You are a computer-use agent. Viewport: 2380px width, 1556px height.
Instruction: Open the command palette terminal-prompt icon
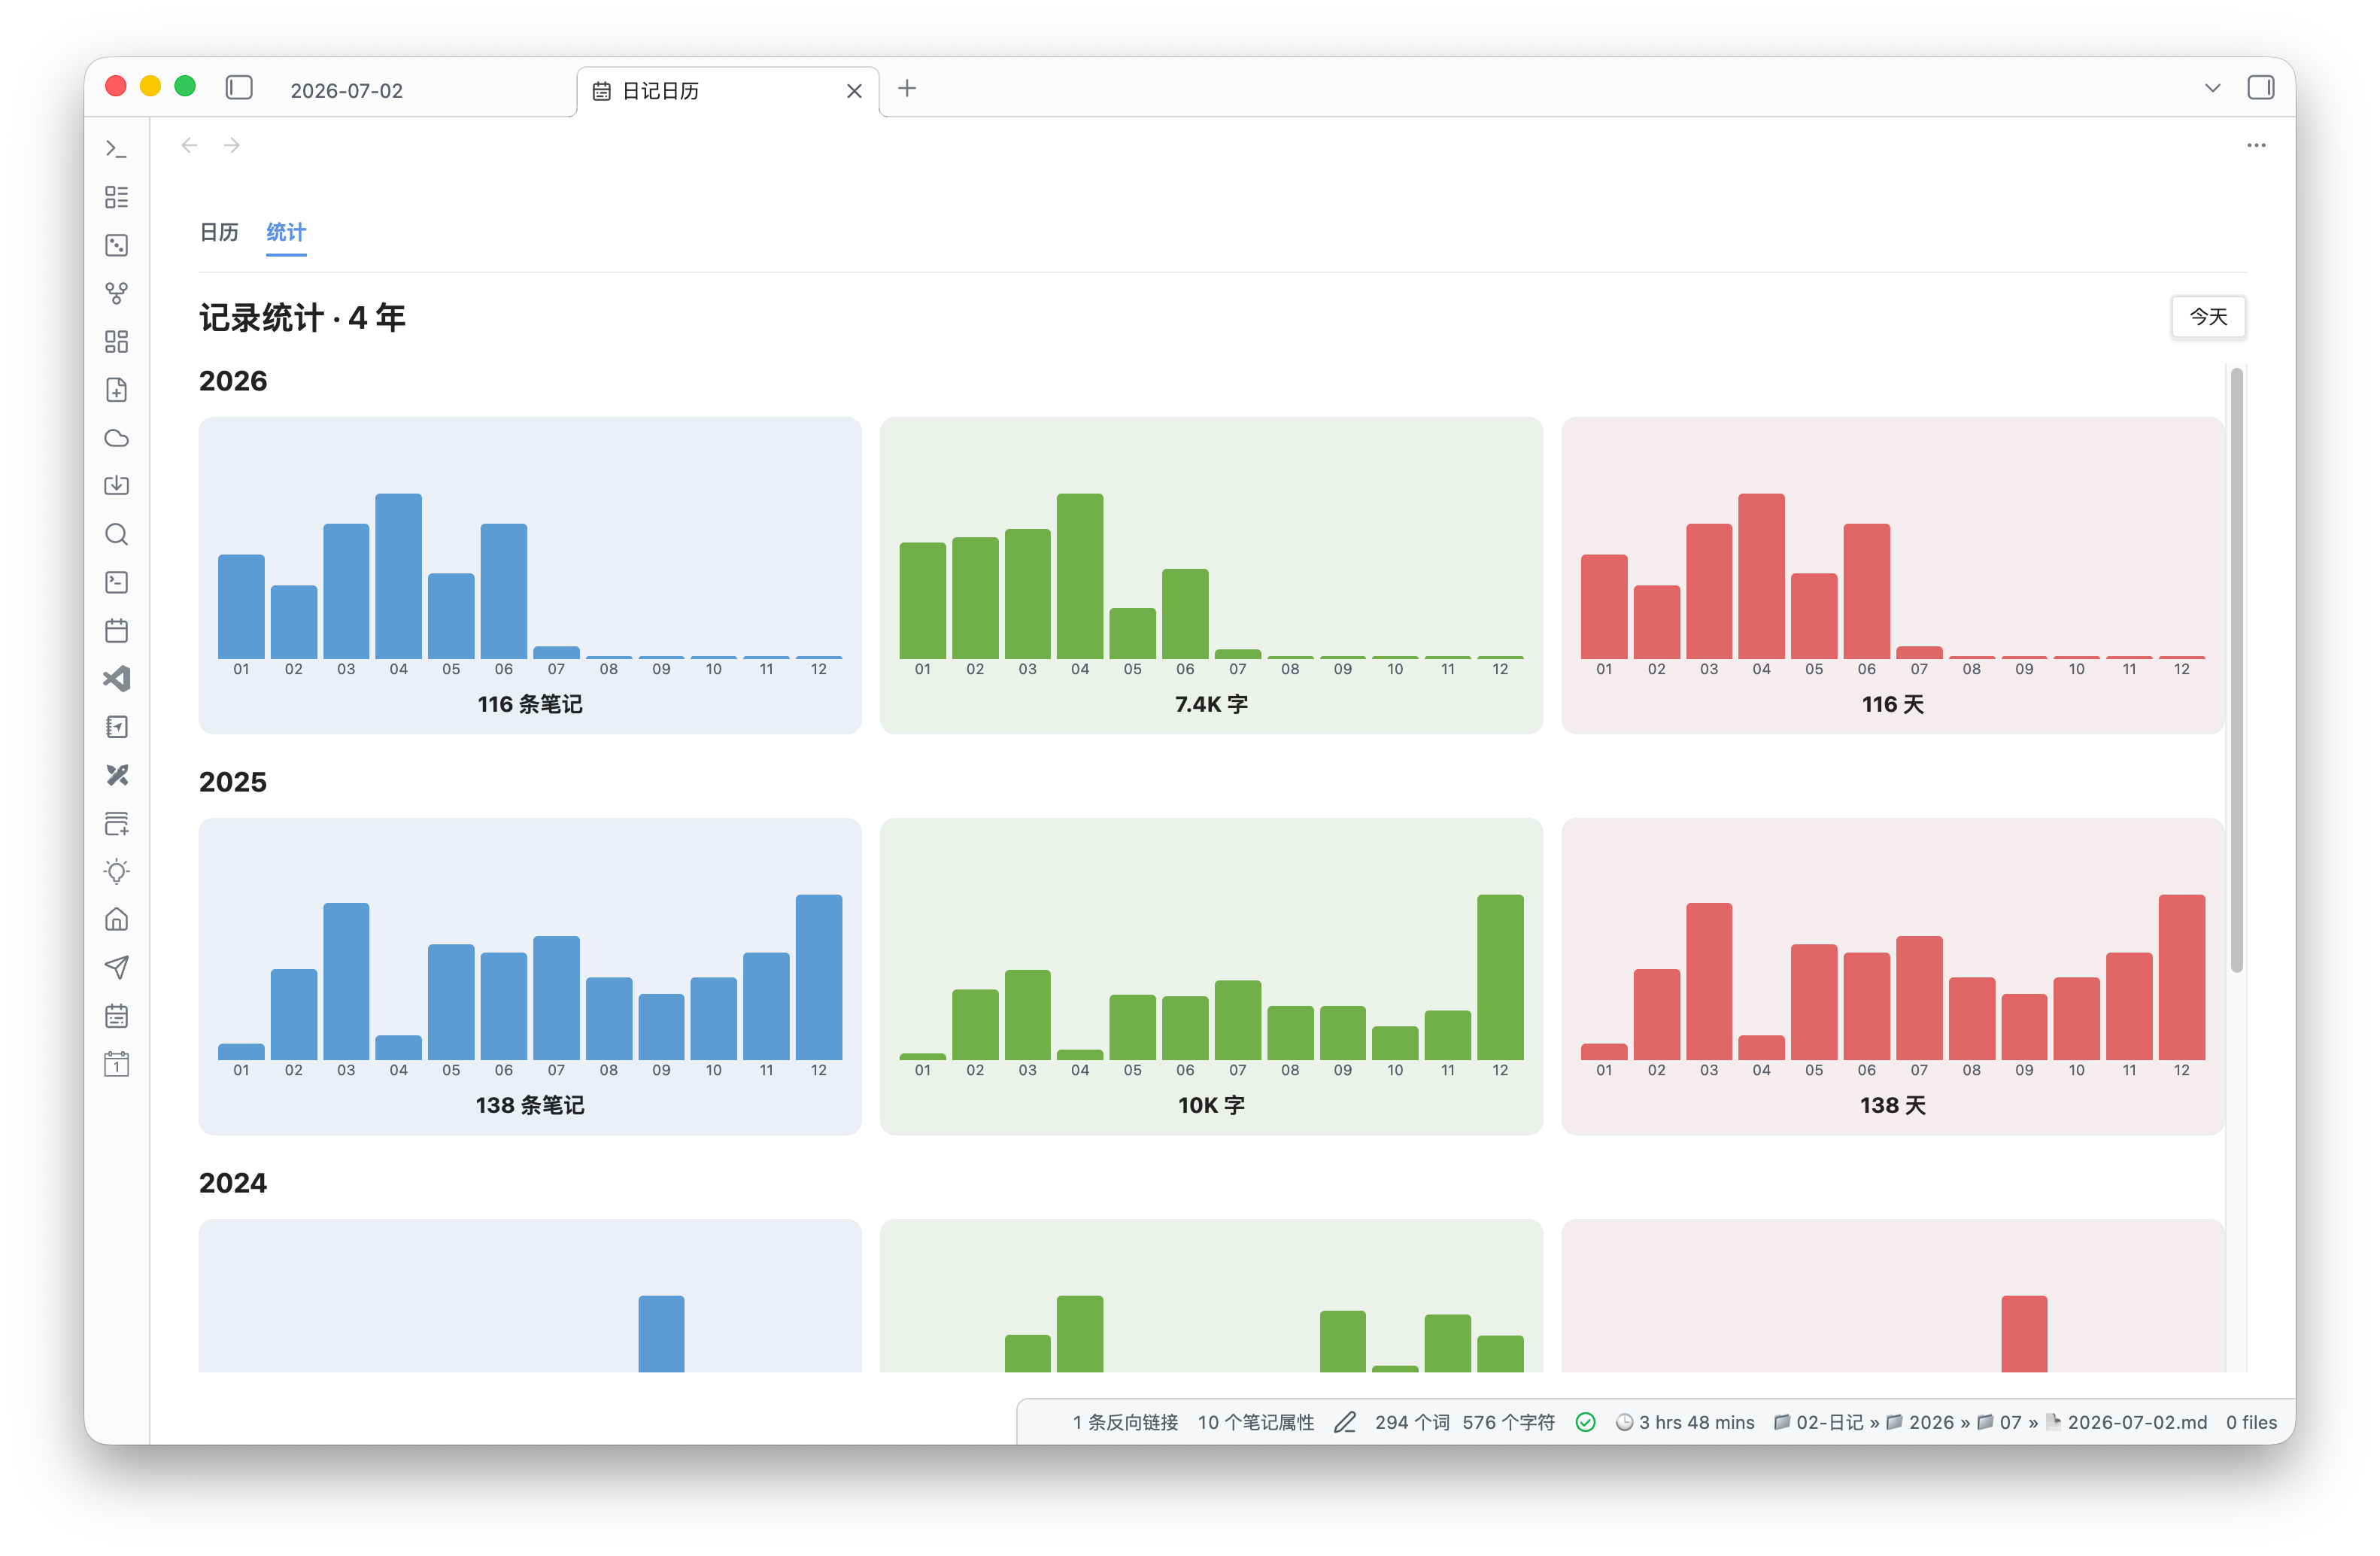pos(116,149)
